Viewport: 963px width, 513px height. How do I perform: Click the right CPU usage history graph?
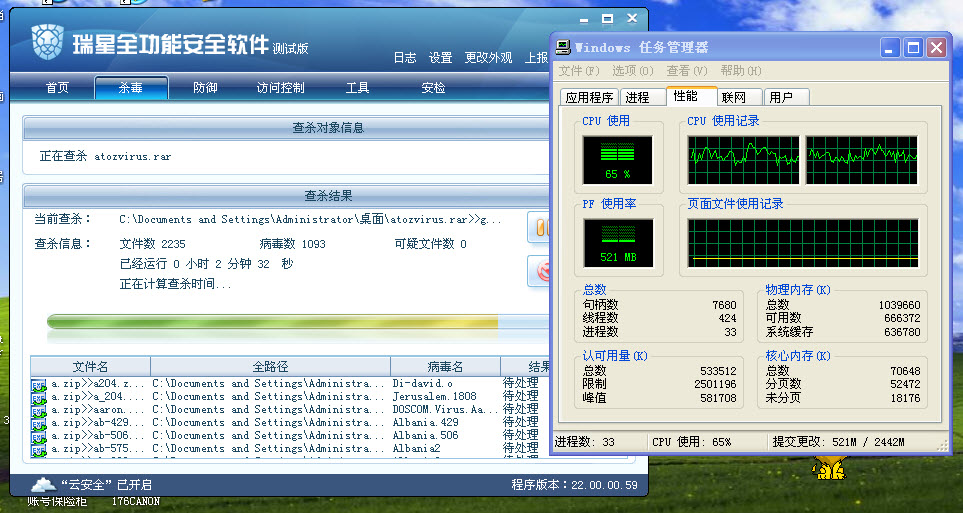[x=861, y=160]
